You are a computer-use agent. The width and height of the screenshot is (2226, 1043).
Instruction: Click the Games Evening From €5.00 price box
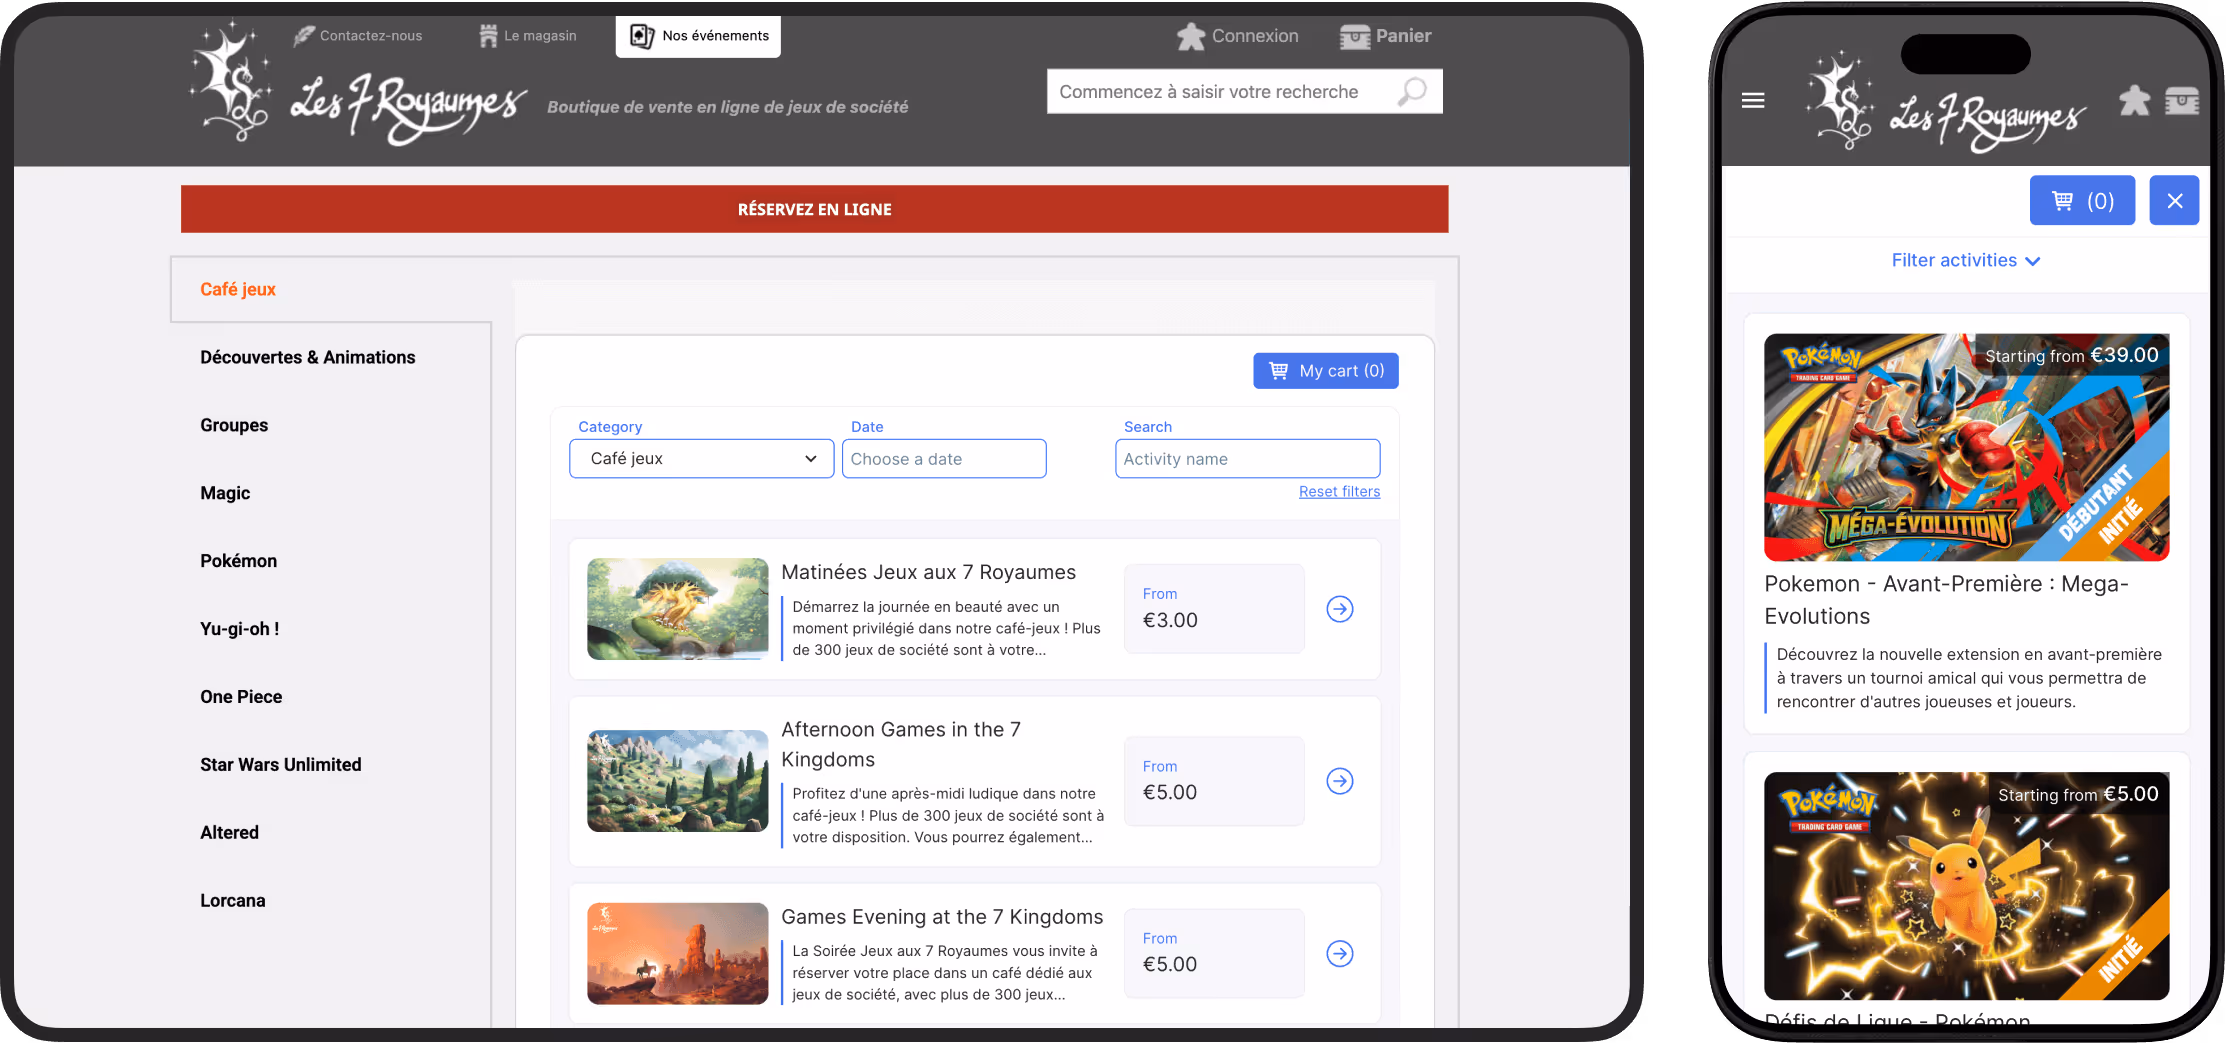coord(1214,953)
